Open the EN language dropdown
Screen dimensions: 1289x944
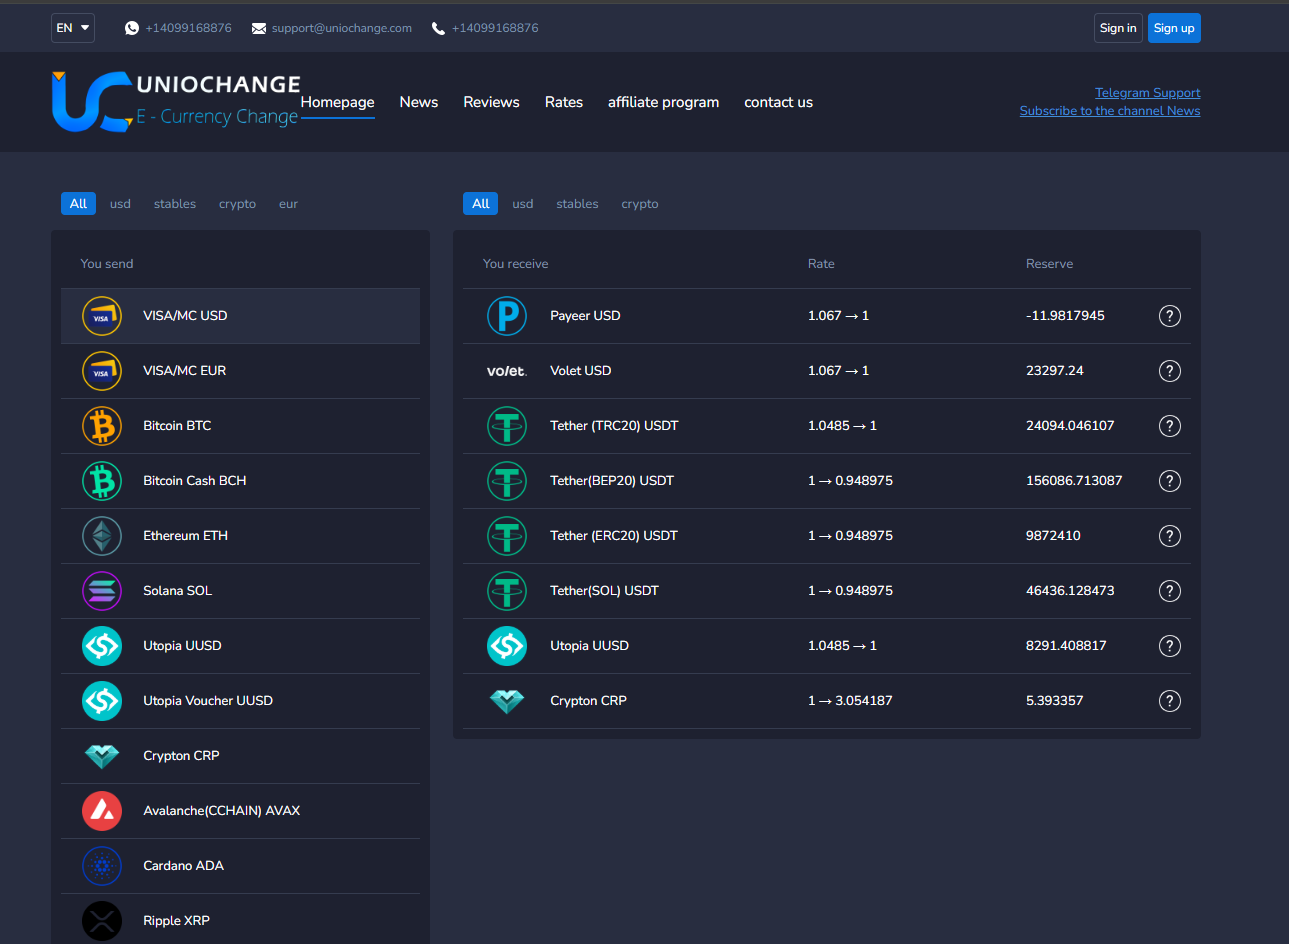coord(73,28)
